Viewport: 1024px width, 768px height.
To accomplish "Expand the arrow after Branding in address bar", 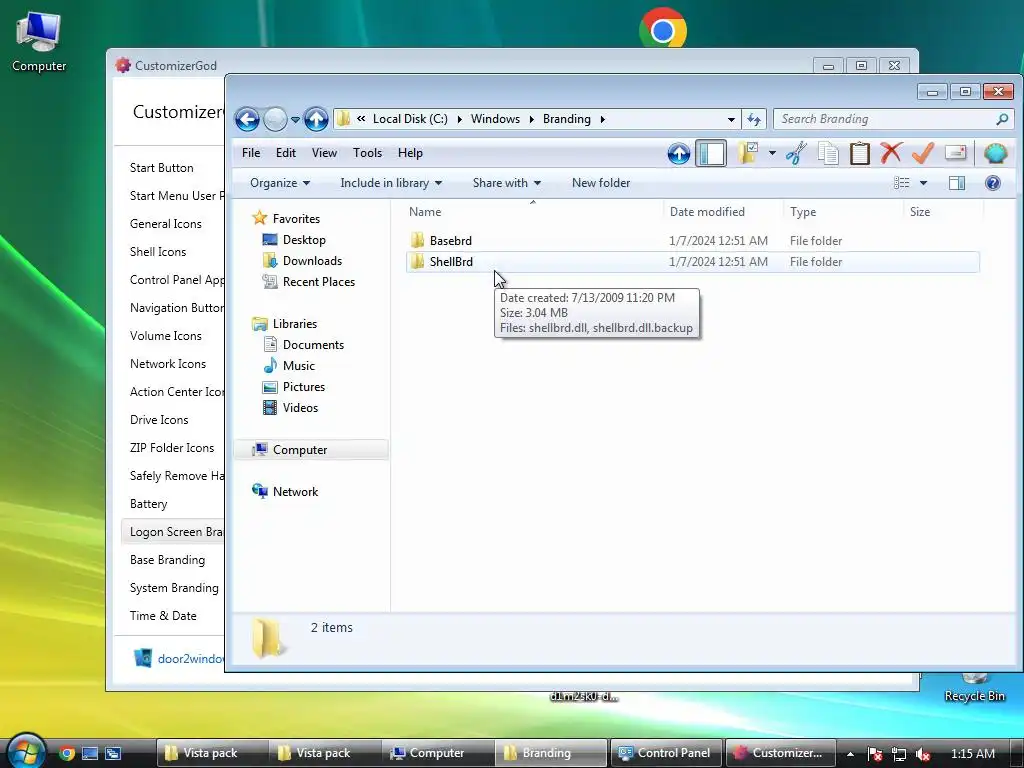I will click(602, 120).
